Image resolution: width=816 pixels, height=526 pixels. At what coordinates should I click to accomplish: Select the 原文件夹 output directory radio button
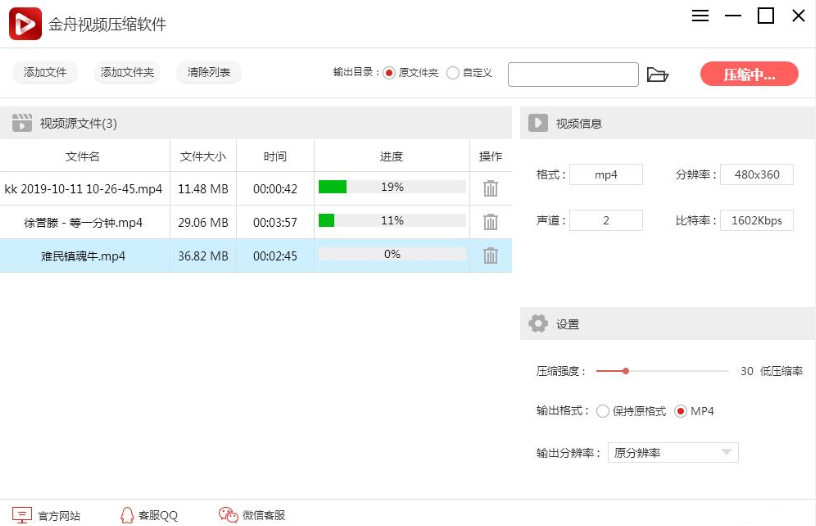click(x=389, y=73)
